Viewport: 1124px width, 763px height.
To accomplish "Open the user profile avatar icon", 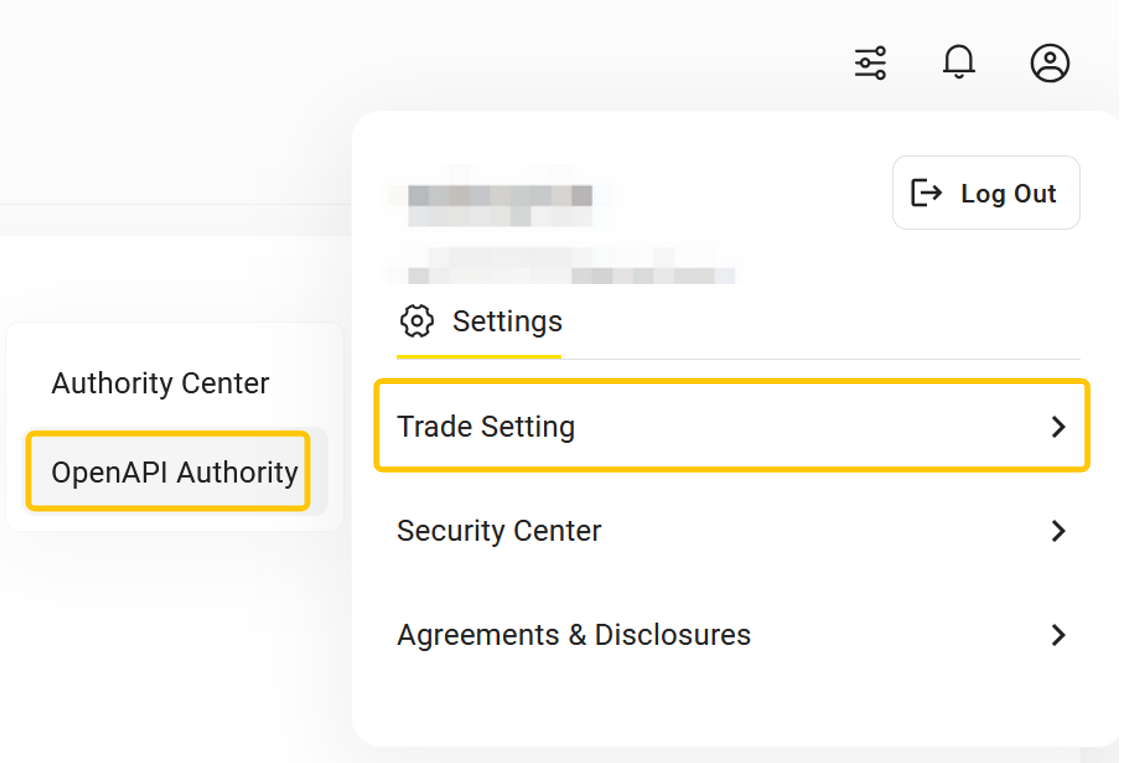I will click(x=1050, y=63).
